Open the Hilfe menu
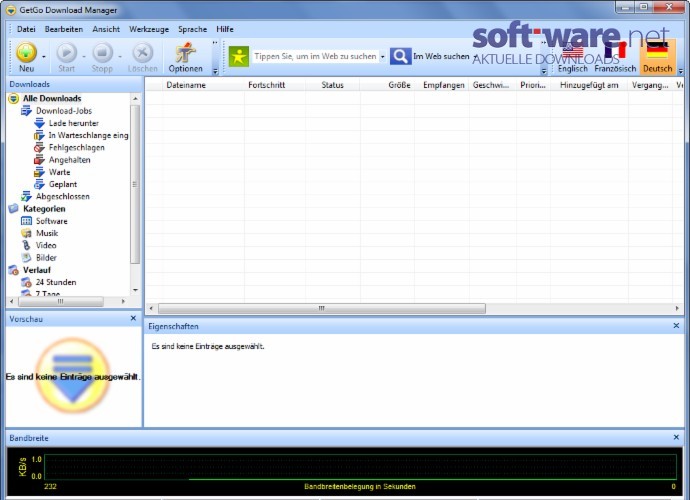The image size is (690, 500). (x=224, y=29)
